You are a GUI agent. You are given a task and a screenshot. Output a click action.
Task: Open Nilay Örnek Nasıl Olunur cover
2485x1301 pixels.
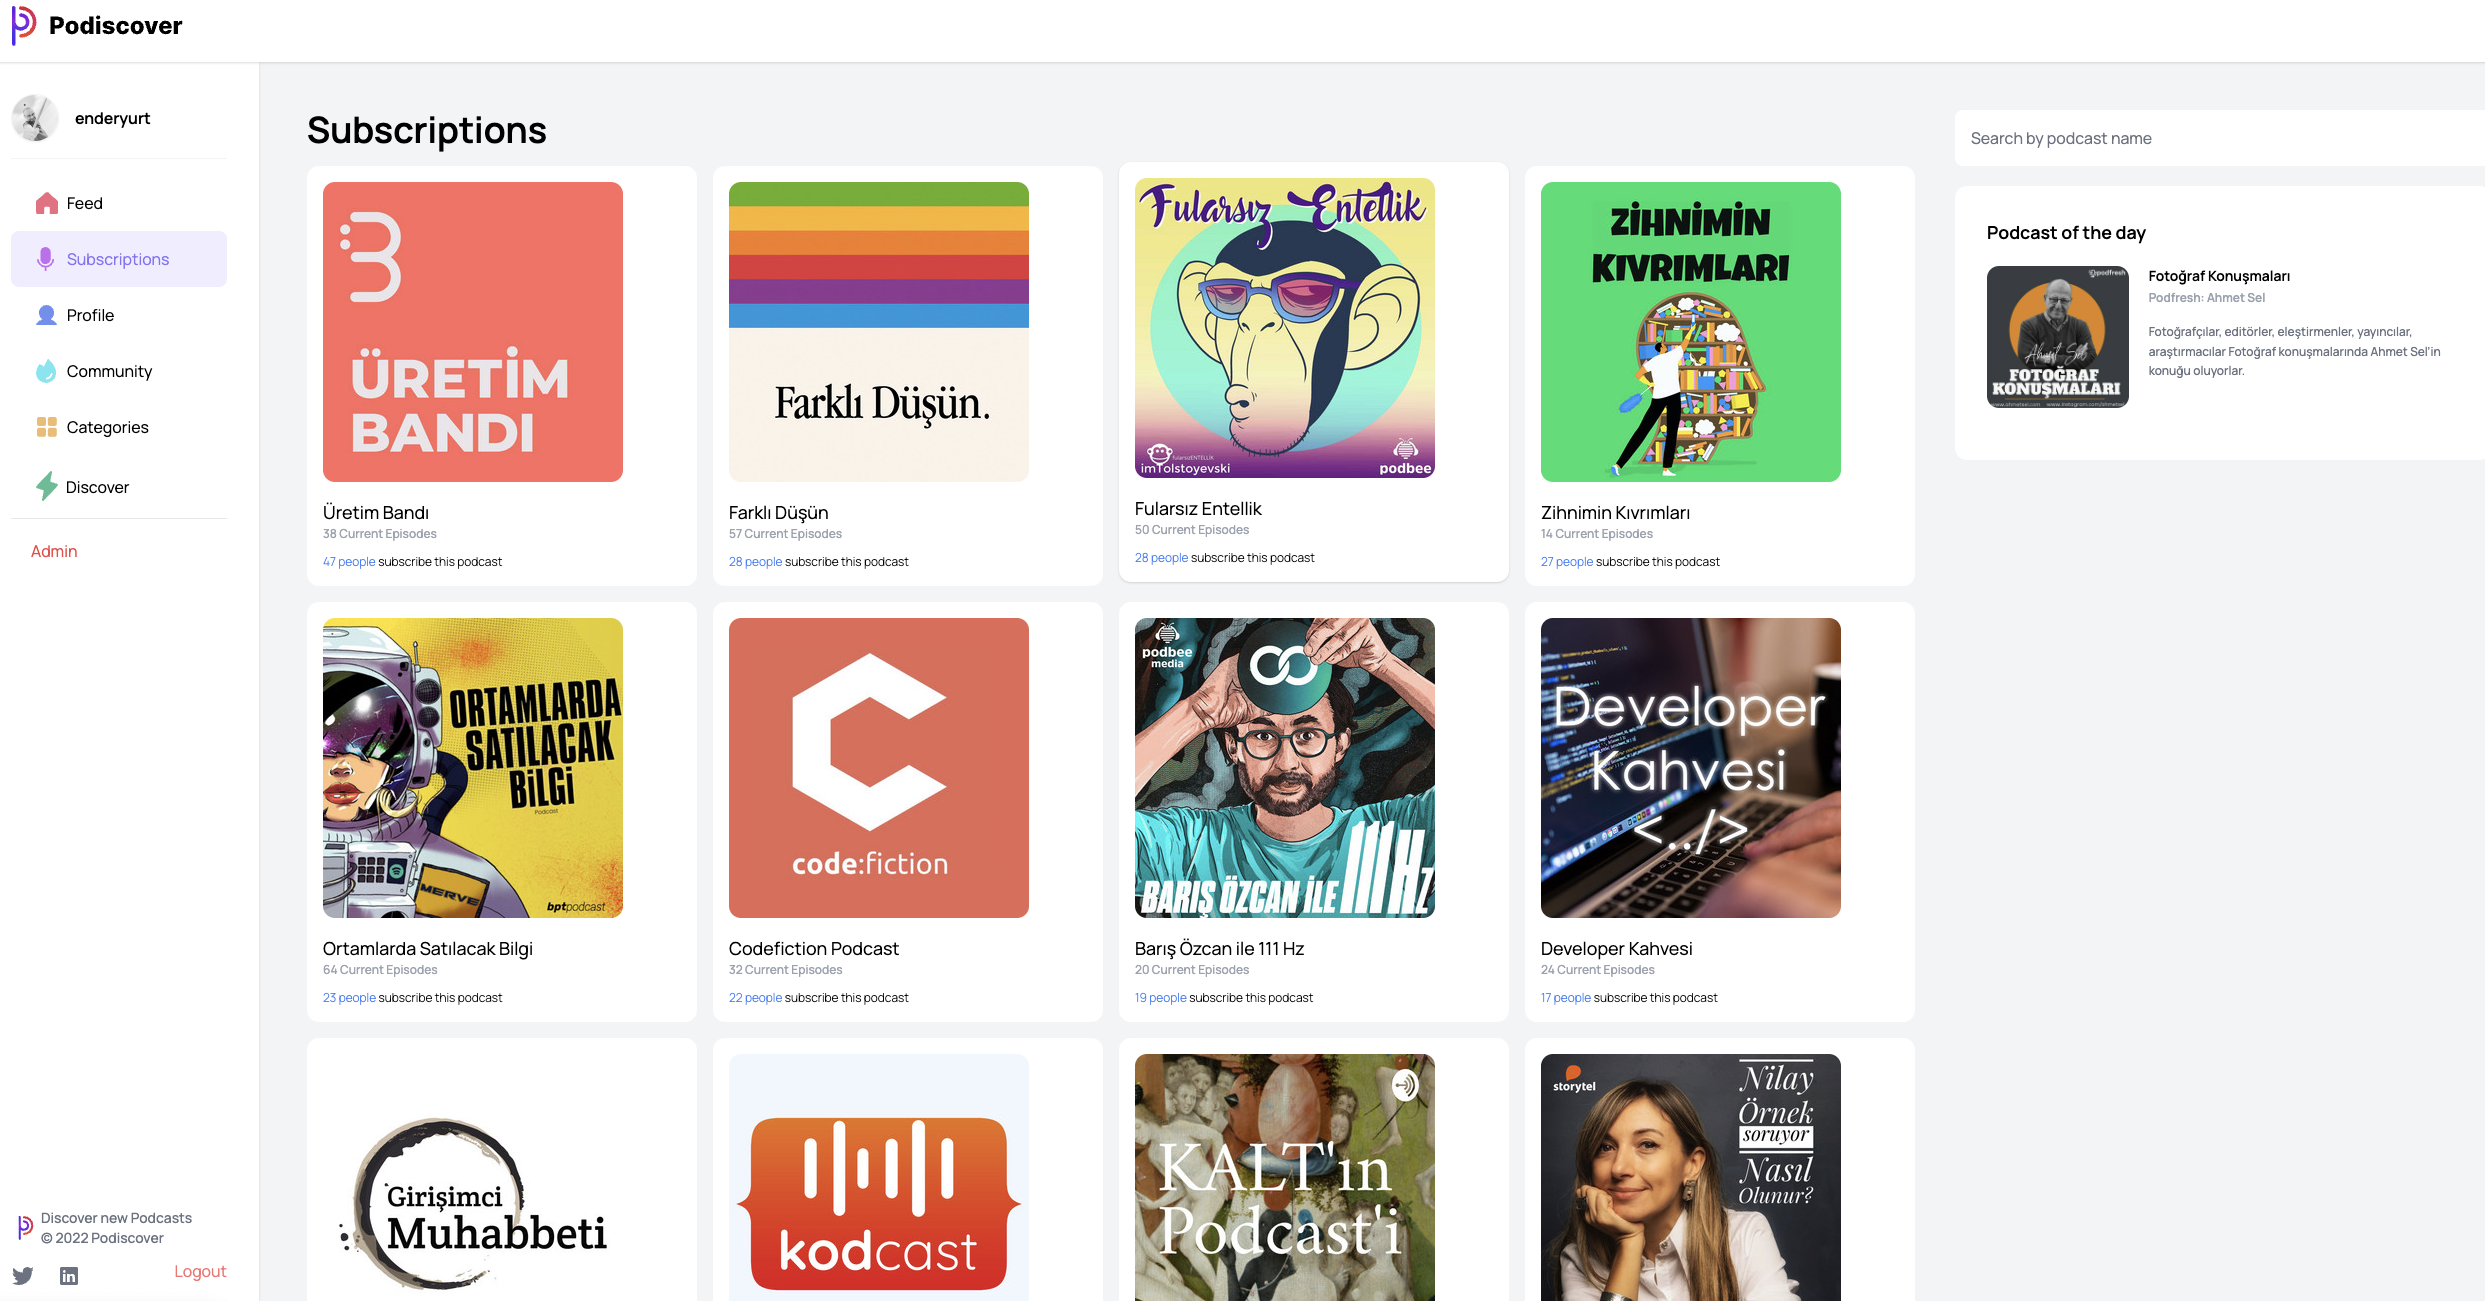tap(1691, 1177)
